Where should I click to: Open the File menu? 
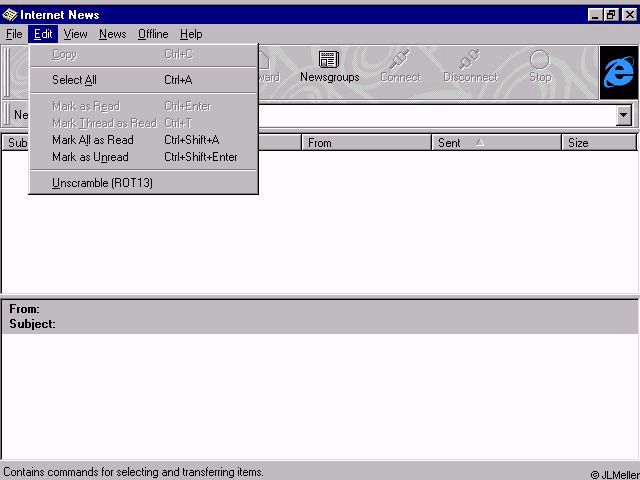[14, 34]
